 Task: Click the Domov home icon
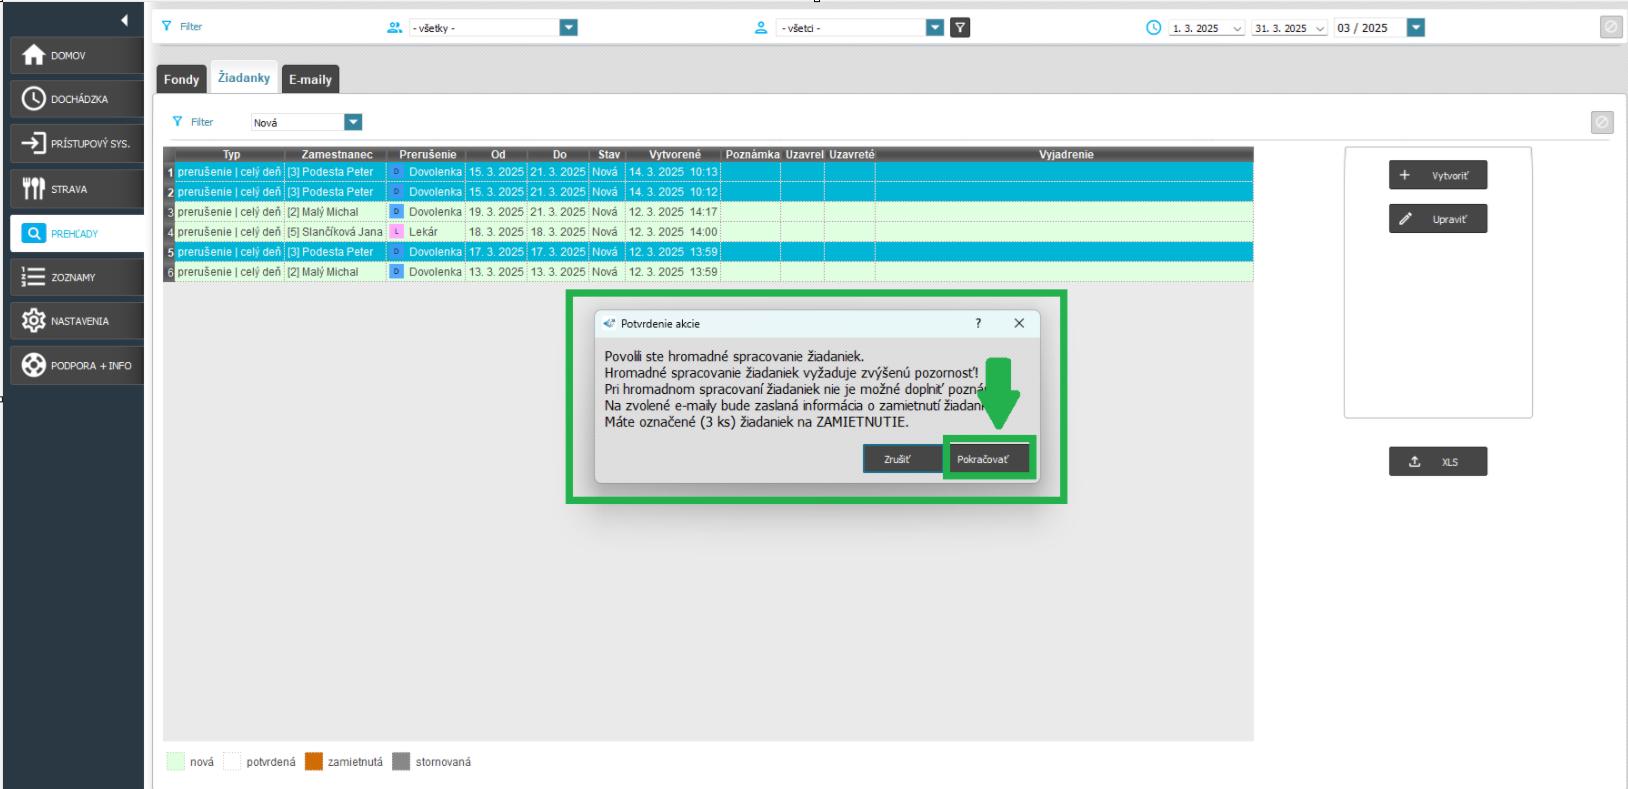(34, 55)
